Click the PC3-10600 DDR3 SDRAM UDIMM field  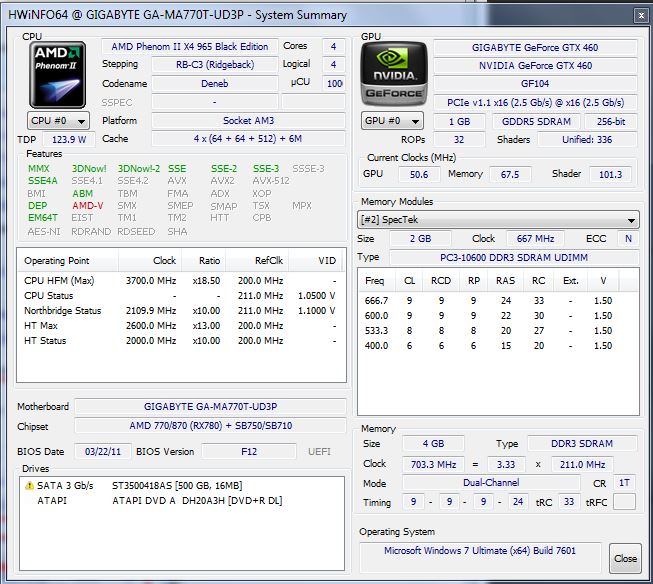pos(514,258)
